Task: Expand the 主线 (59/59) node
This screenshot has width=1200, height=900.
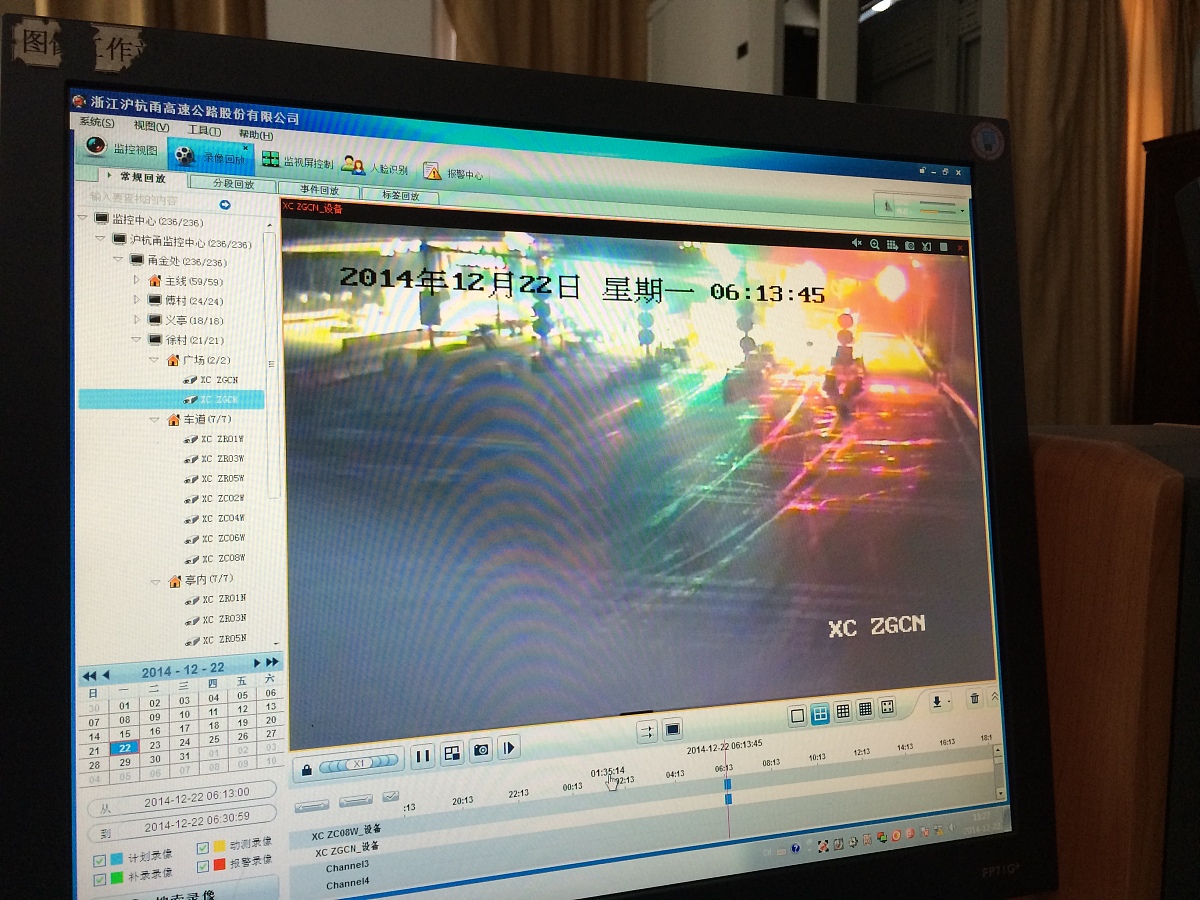Action: tap(137, 280)
